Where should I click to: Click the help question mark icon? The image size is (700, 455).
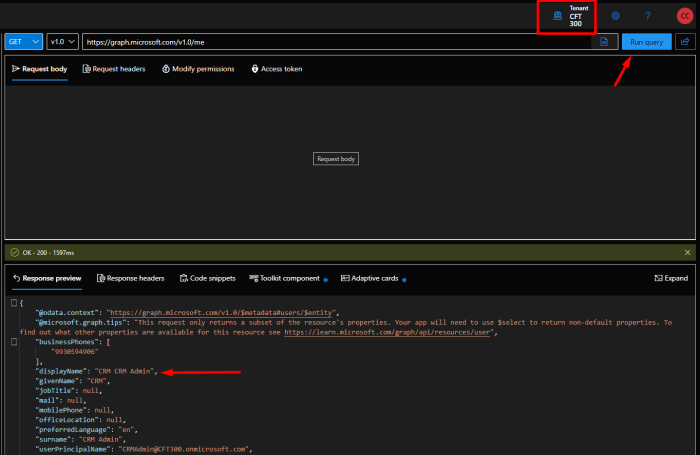648,16
